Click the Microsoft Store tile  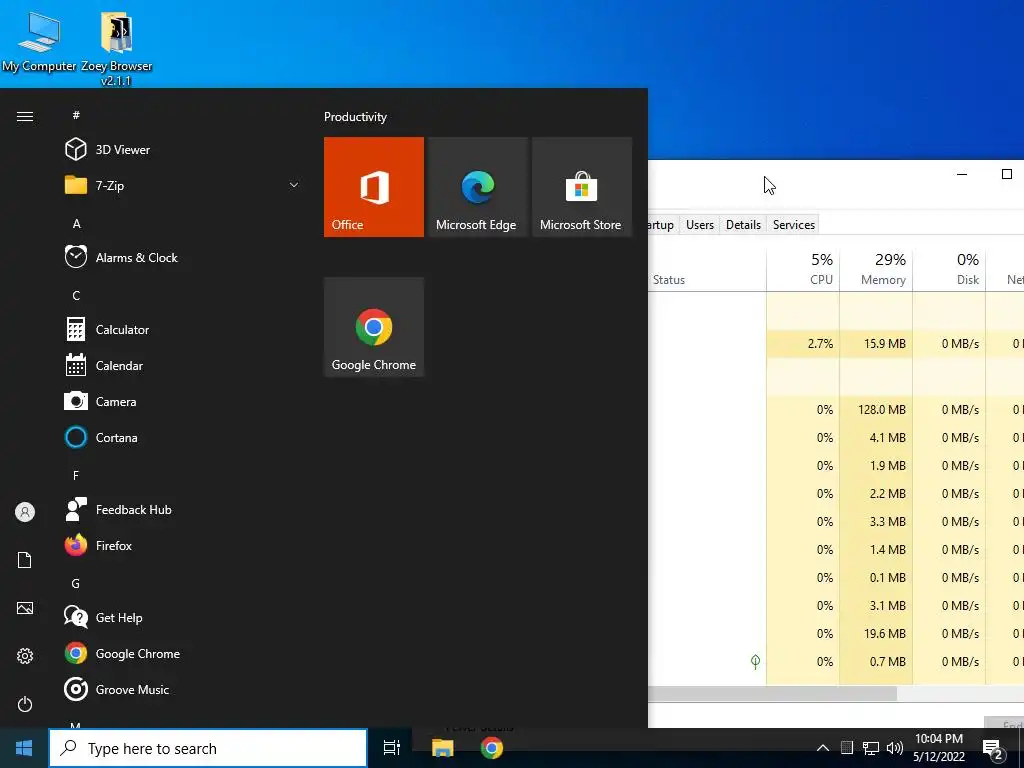pyautogui.click(x=582, y=187)
